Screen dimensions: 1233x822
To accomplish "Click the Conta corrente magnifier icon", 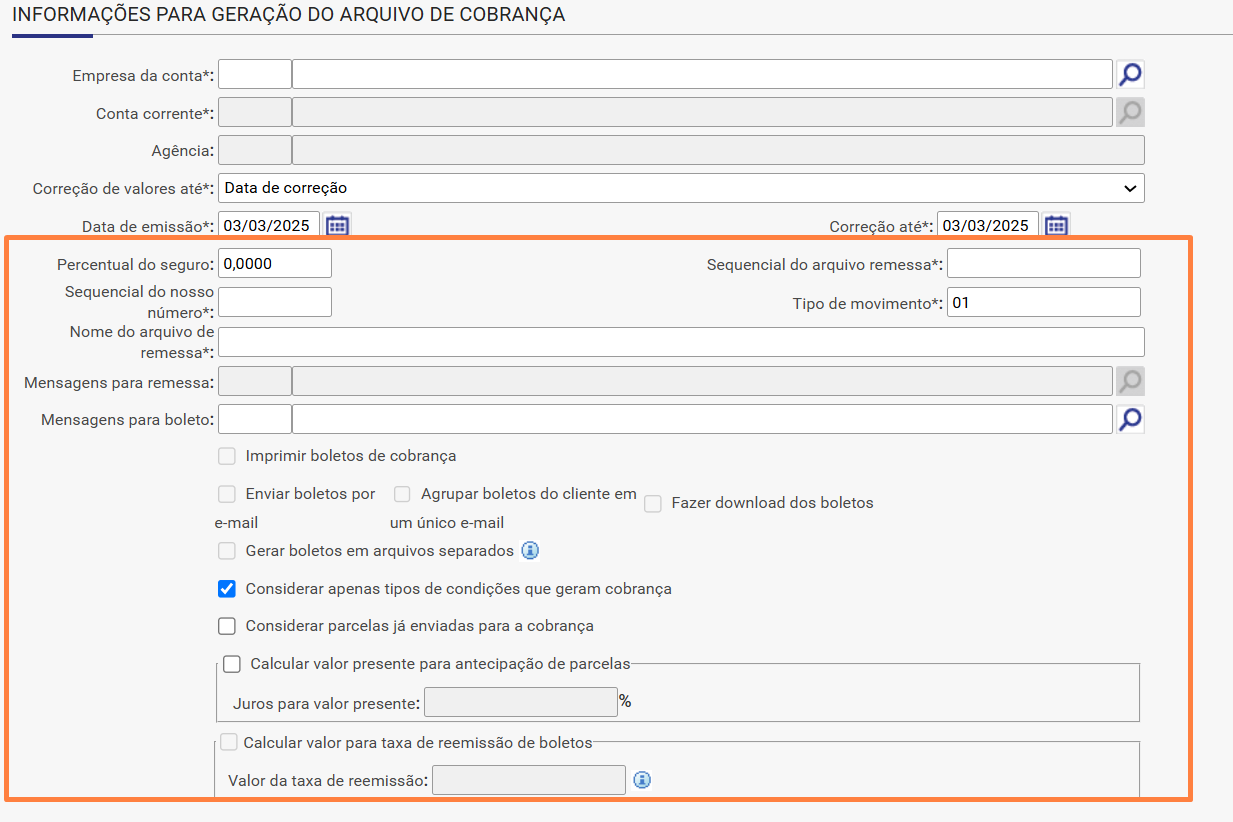I will point(1130,112).
